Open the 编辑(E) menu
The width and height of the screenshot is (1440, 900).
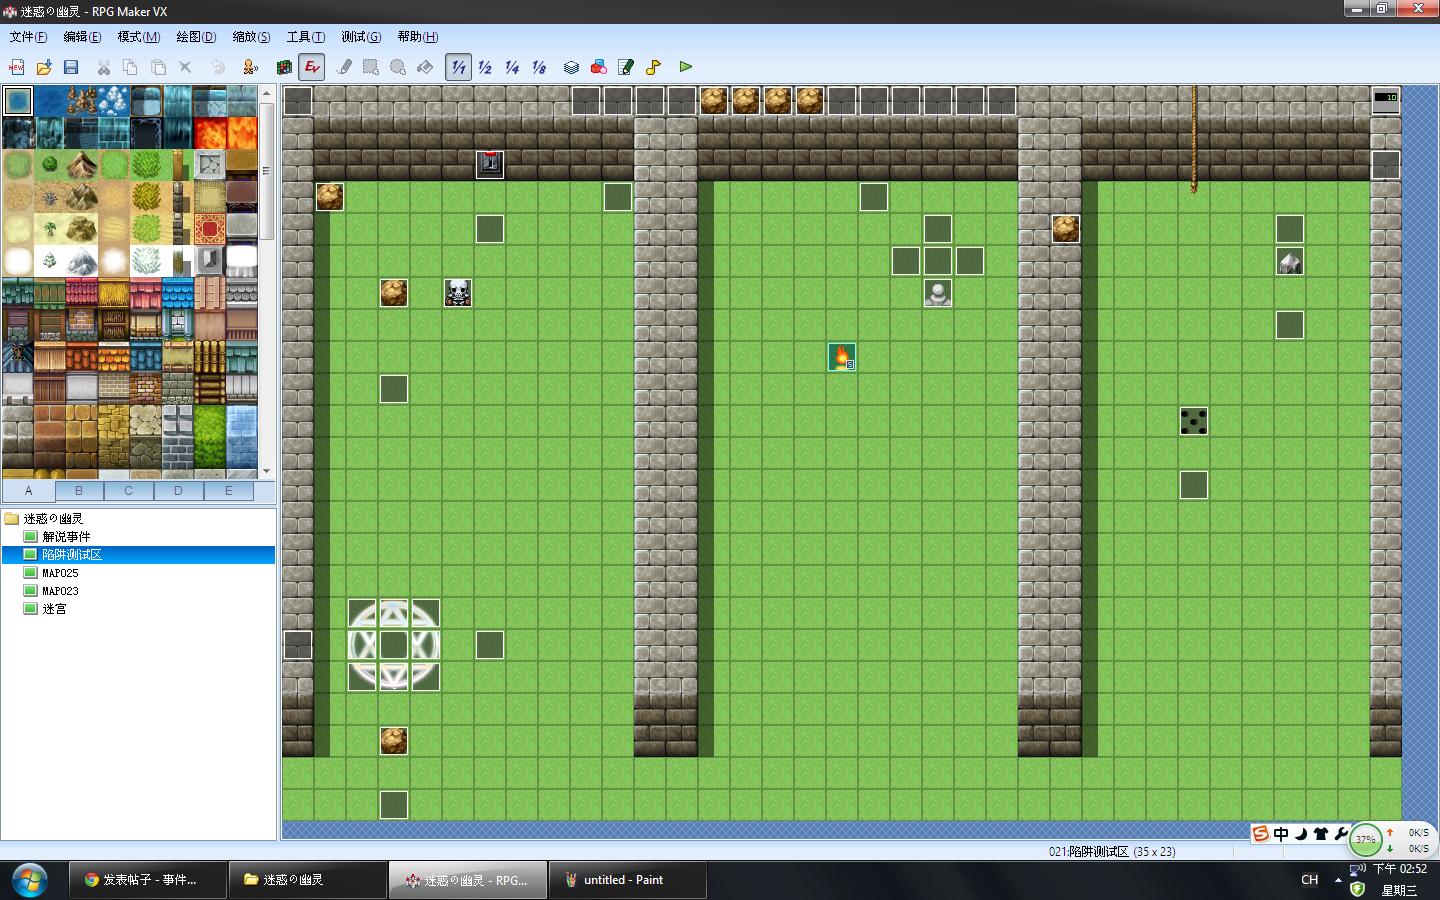pos(82,37)
